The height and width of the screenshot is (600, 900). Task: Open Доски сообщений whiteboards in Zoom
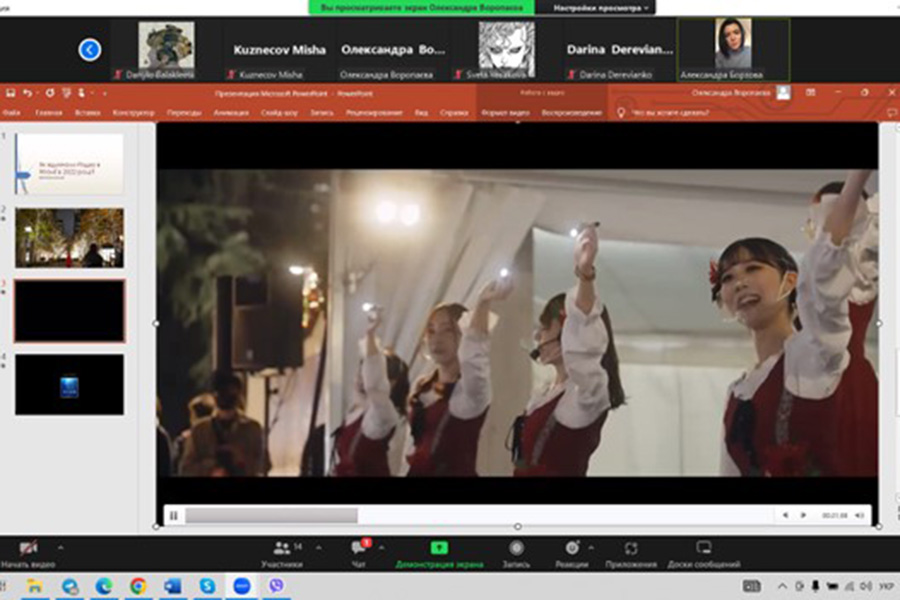click(x=704, y=553)
